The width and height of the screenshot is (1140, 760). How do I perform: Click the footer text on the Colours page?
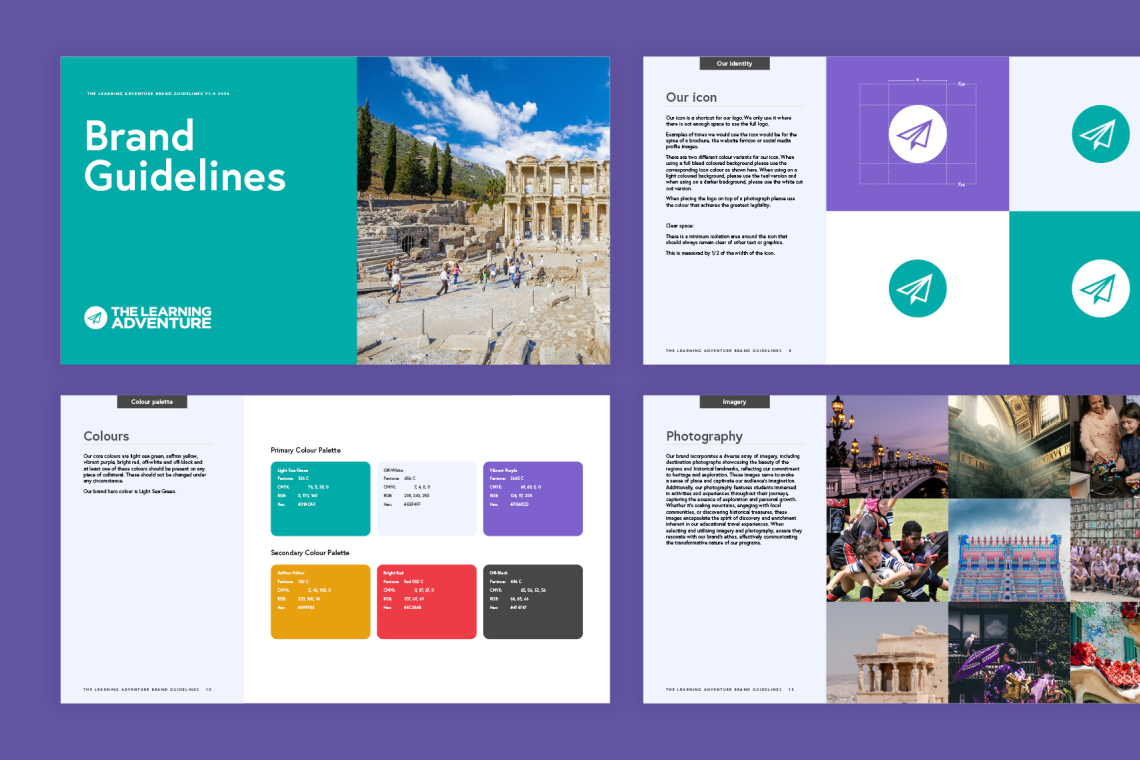147,689
